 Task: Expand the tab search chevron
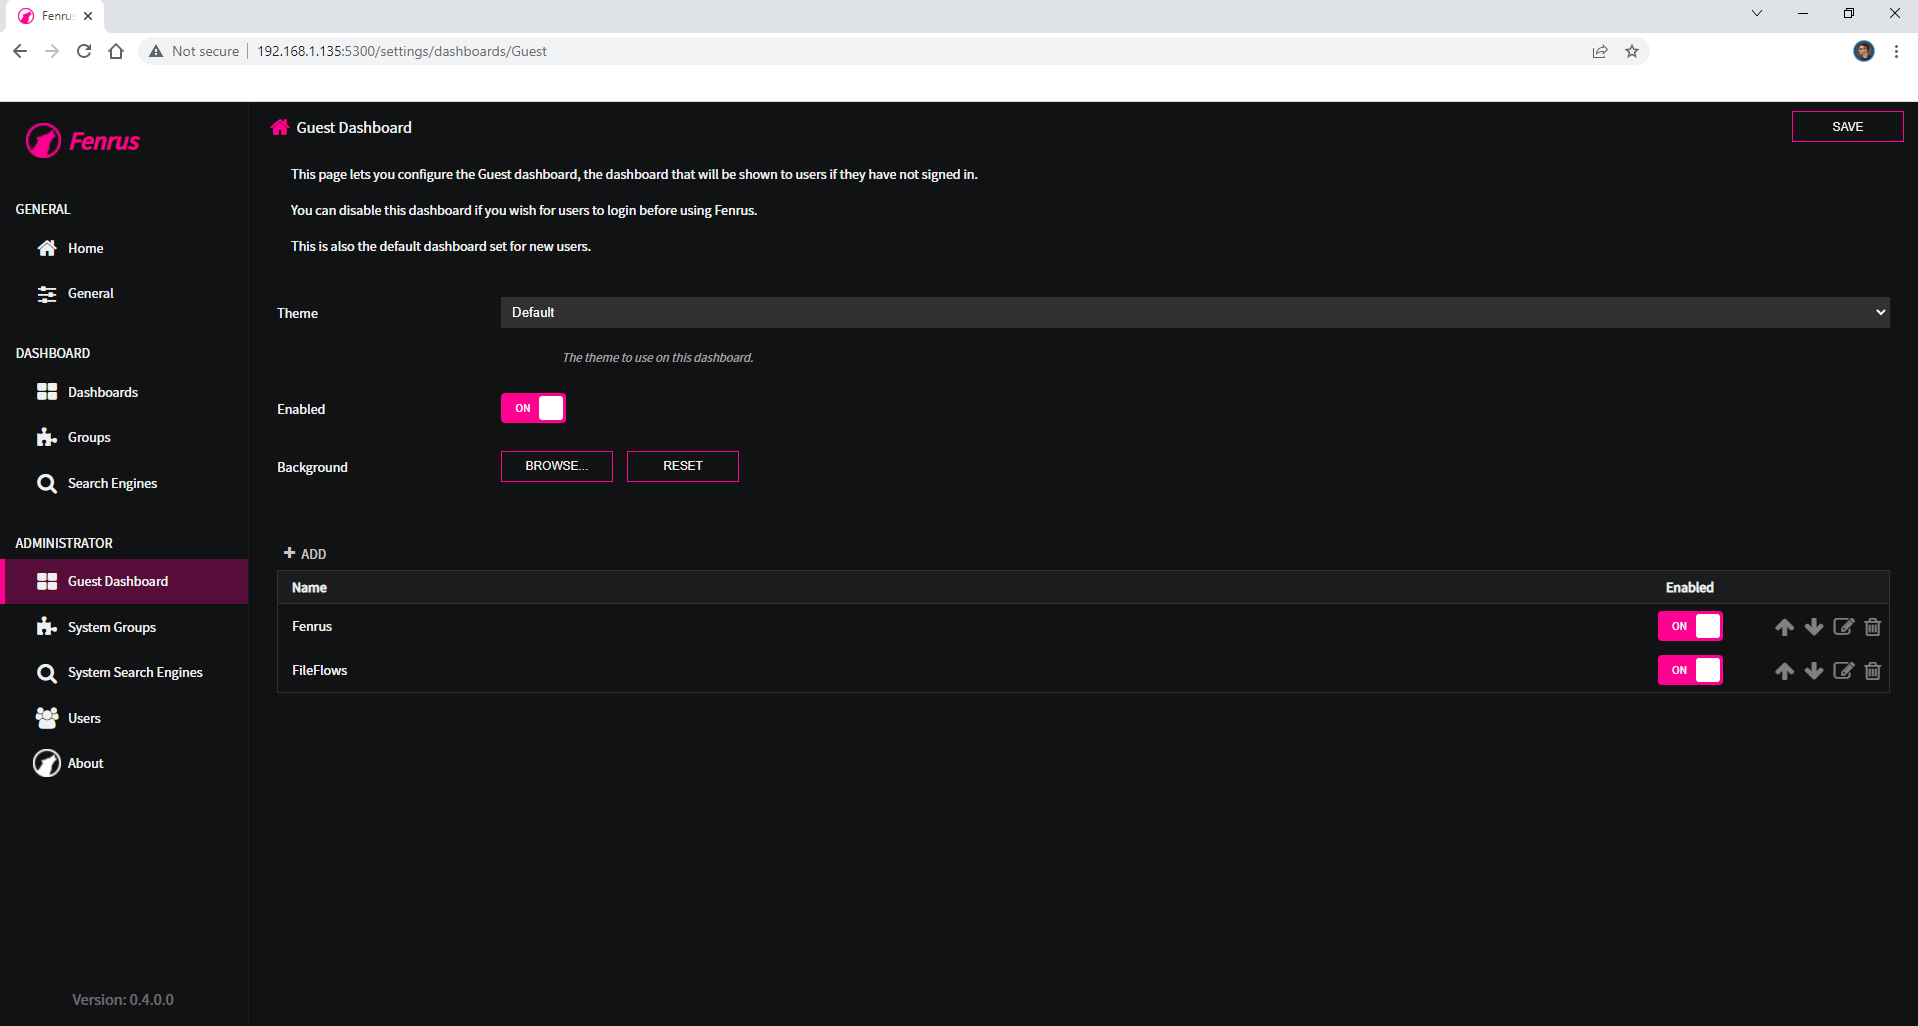1756,14
